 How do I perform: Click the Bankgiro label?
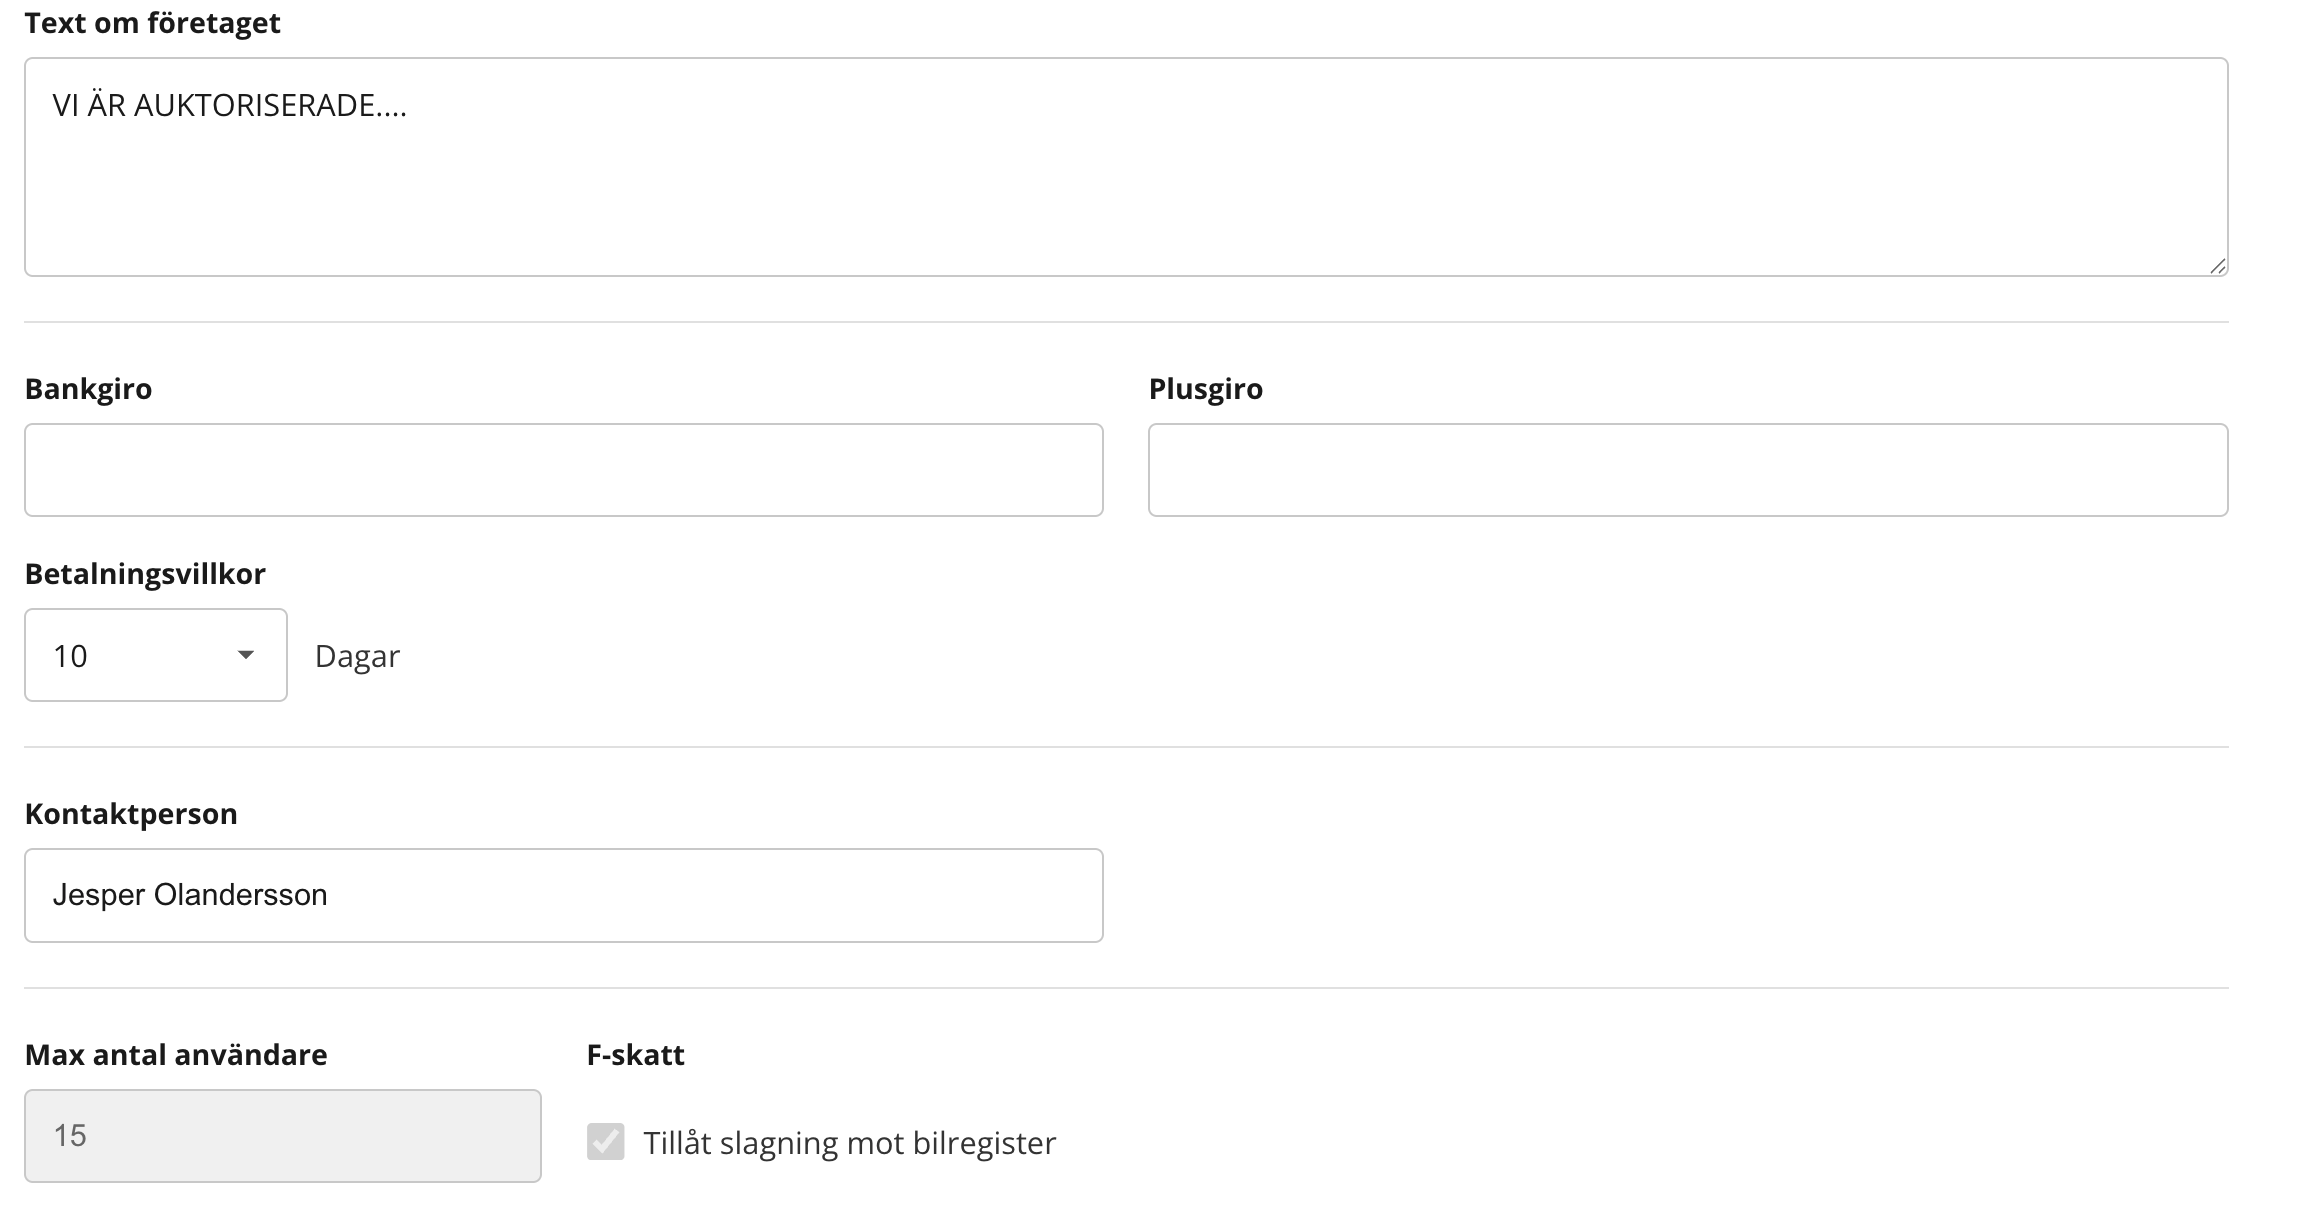(88, 389)
